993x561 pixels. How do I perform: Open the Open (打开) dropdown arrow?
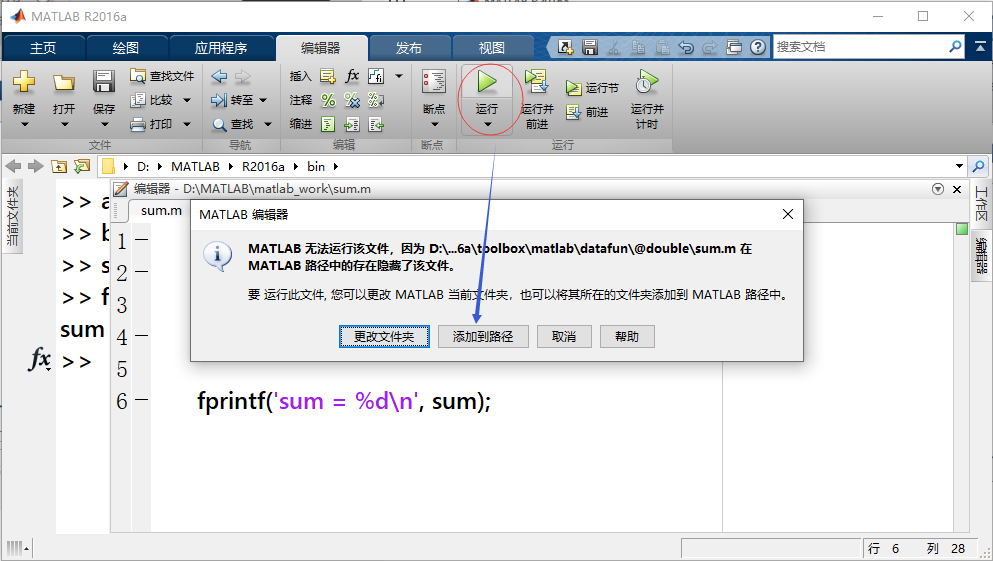tap(64, 125)
